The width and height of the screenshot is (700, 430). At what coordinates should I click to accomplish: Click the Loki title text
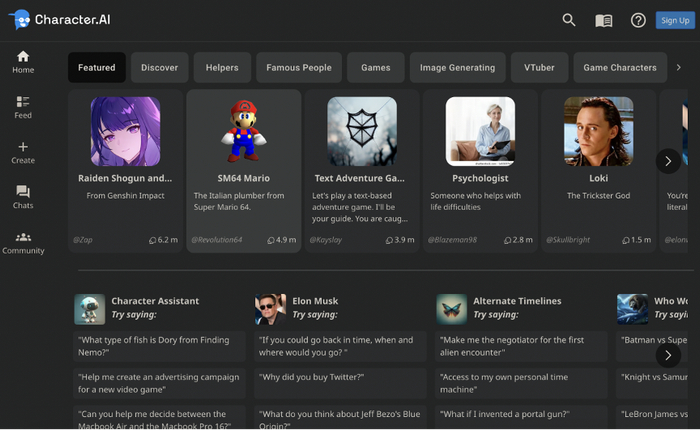pyautogui.click(x=599, y=178)
